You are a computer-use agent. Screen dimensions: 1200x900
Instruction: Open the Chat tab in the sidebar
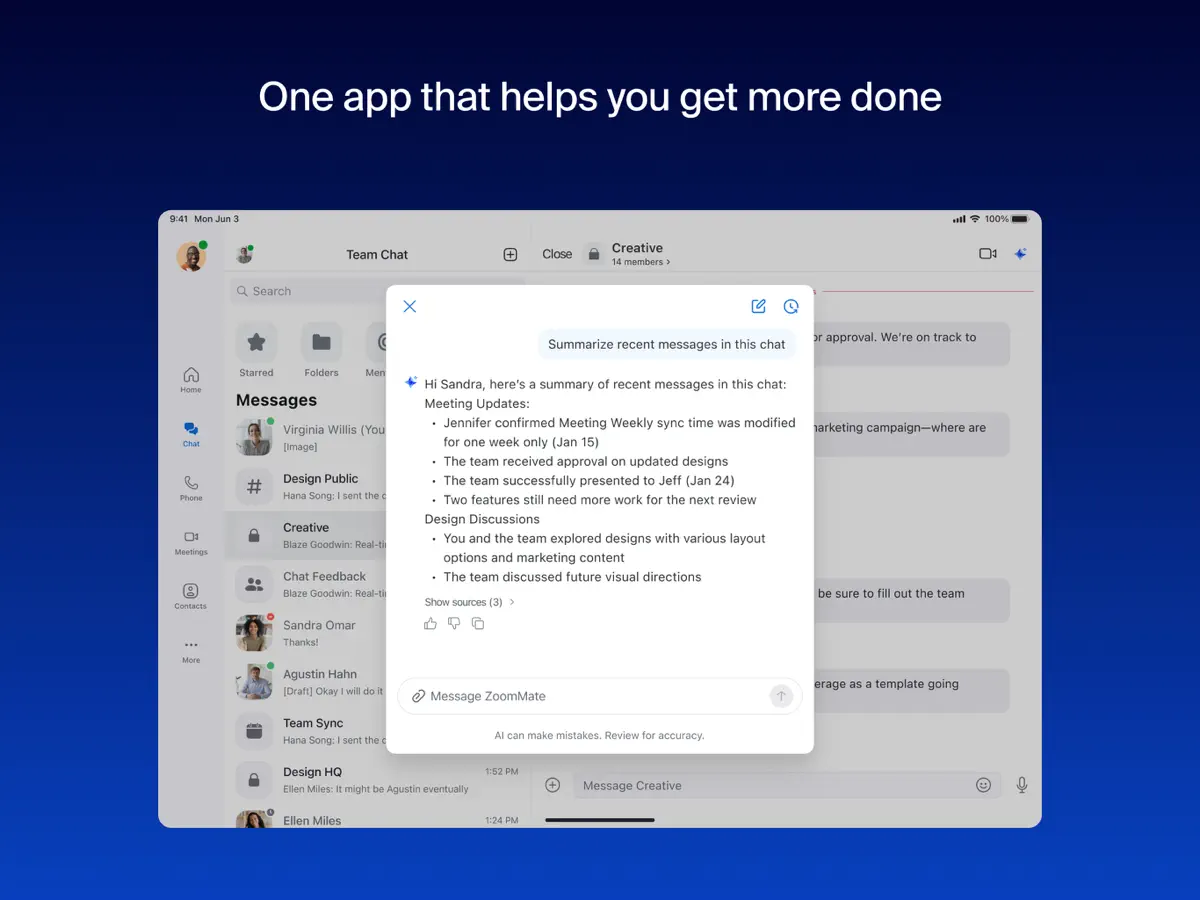[x=191, y=434]
